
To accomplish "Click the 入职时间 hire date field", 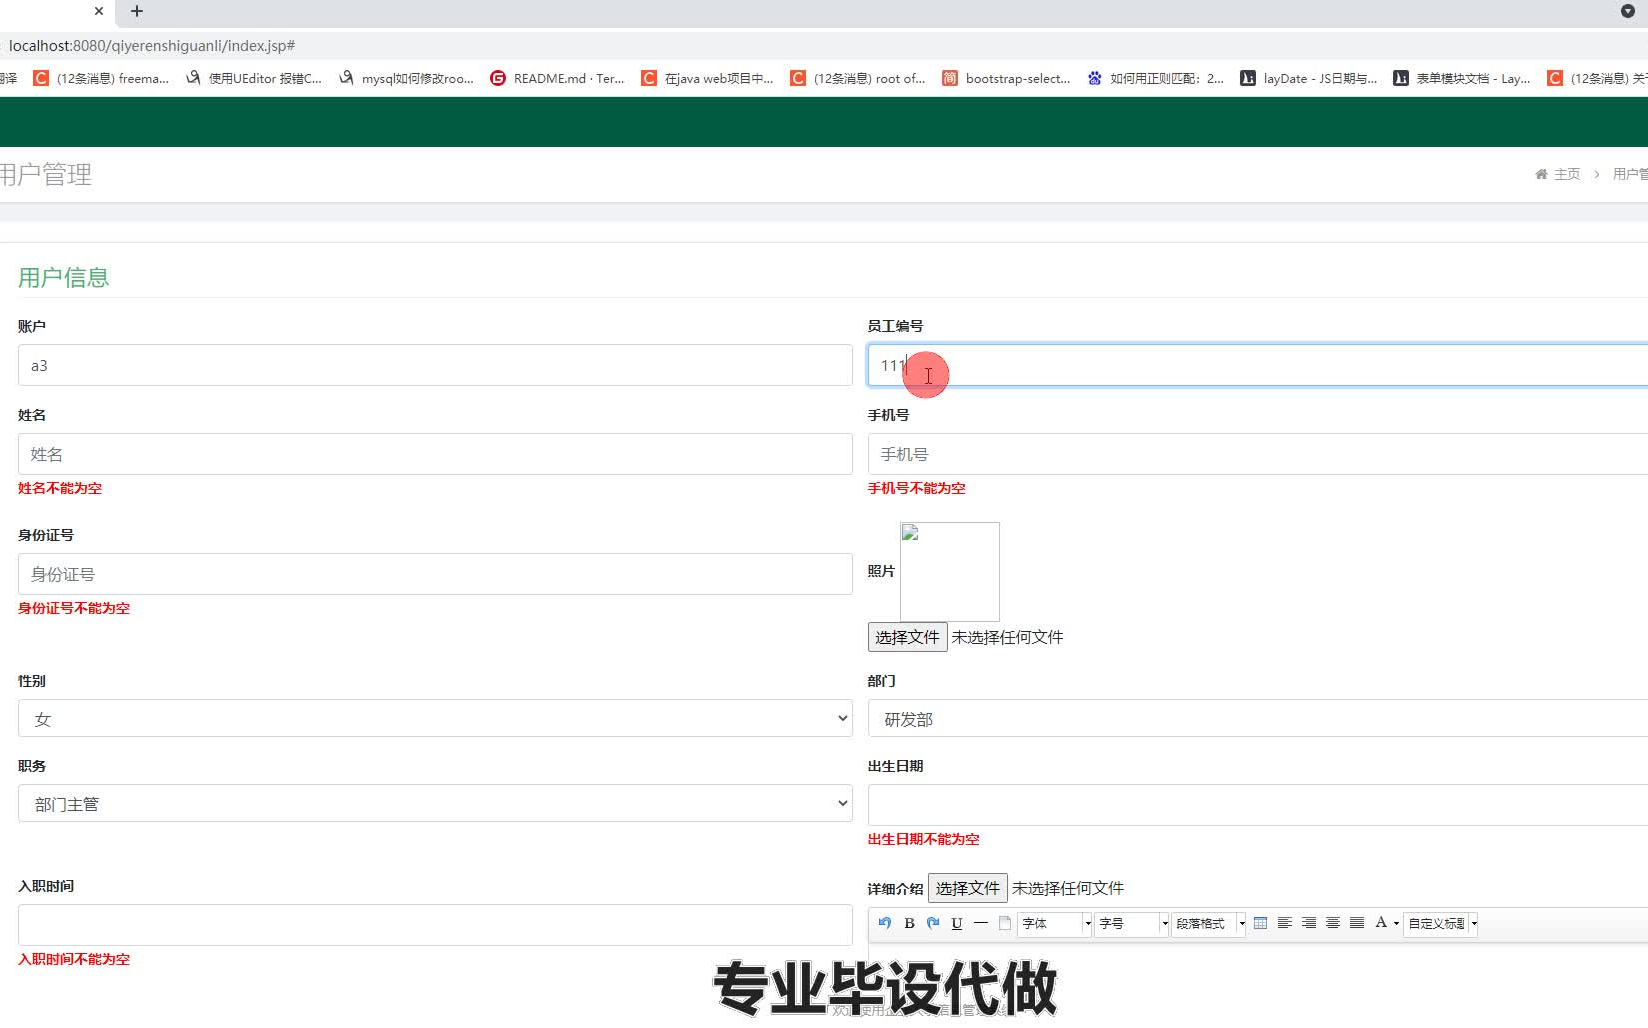I will [435, 925].
